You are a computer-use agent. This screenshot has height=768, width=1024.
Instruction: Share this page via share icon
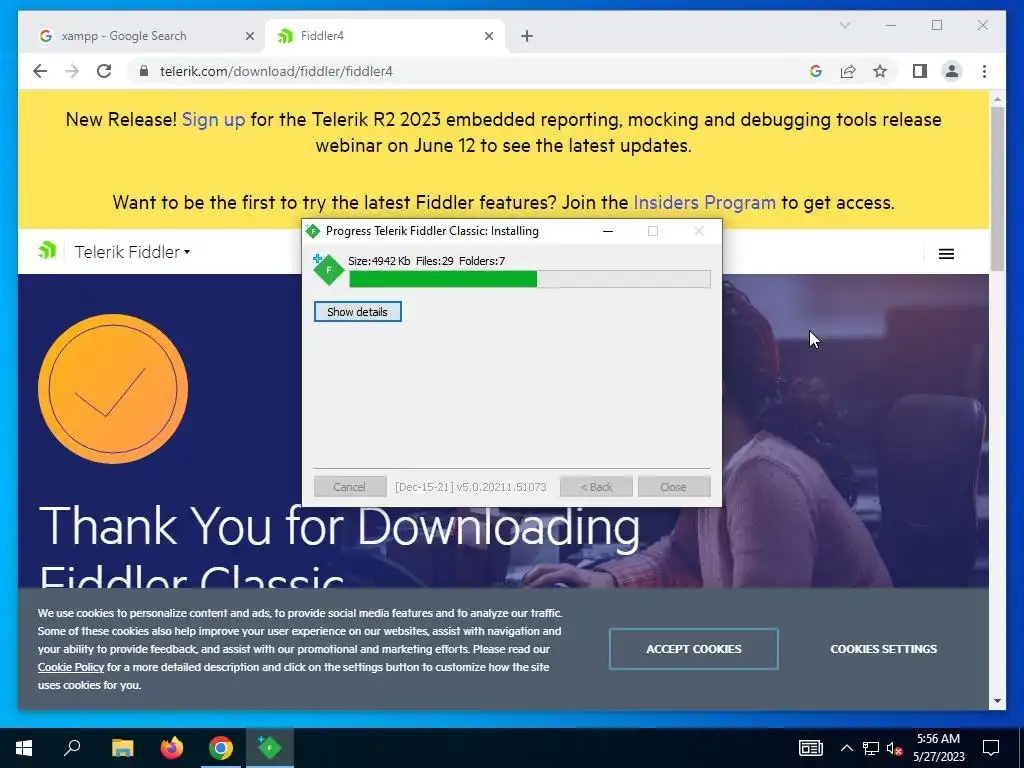coord(848,71)
